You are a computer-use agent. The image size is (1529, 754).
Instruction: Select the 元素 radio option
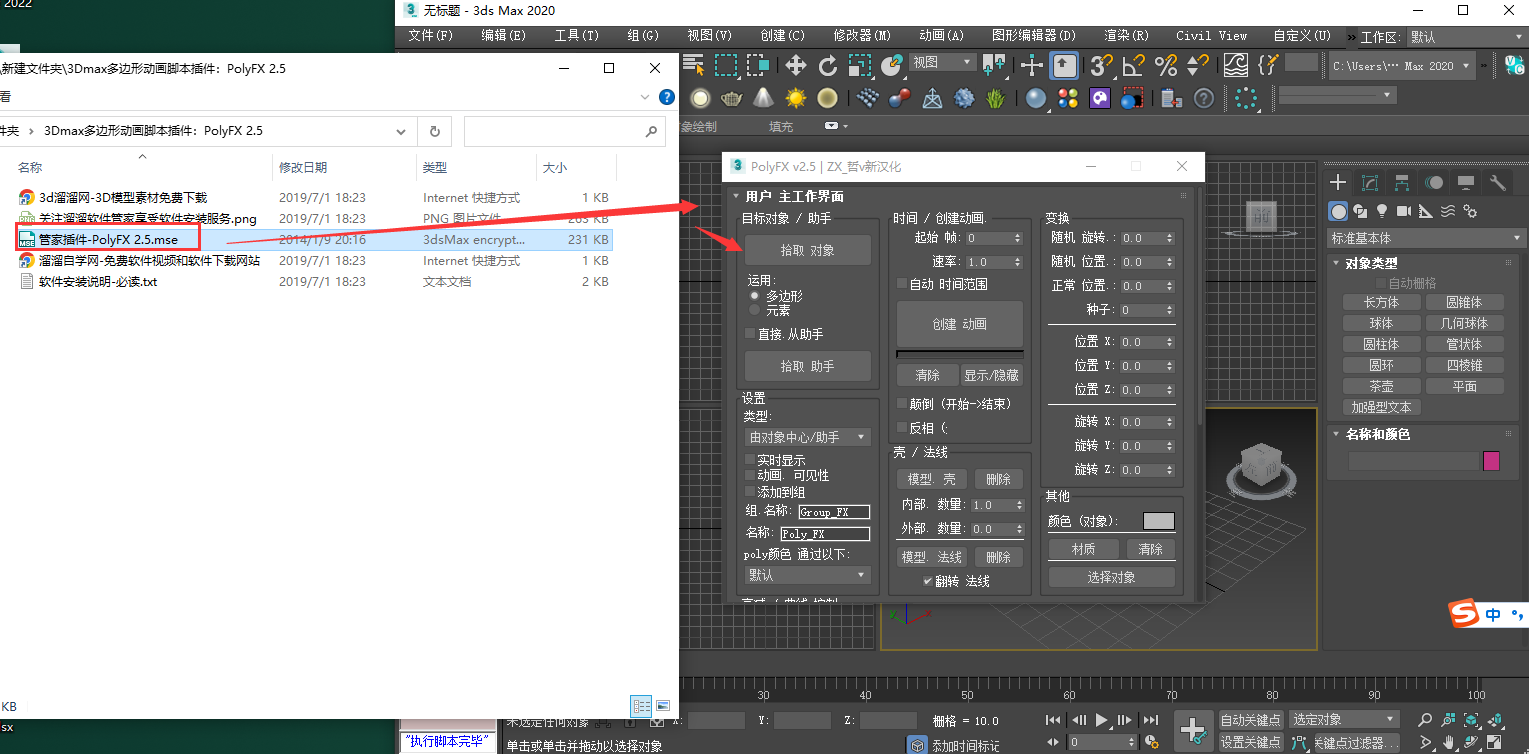pos(755,311)
